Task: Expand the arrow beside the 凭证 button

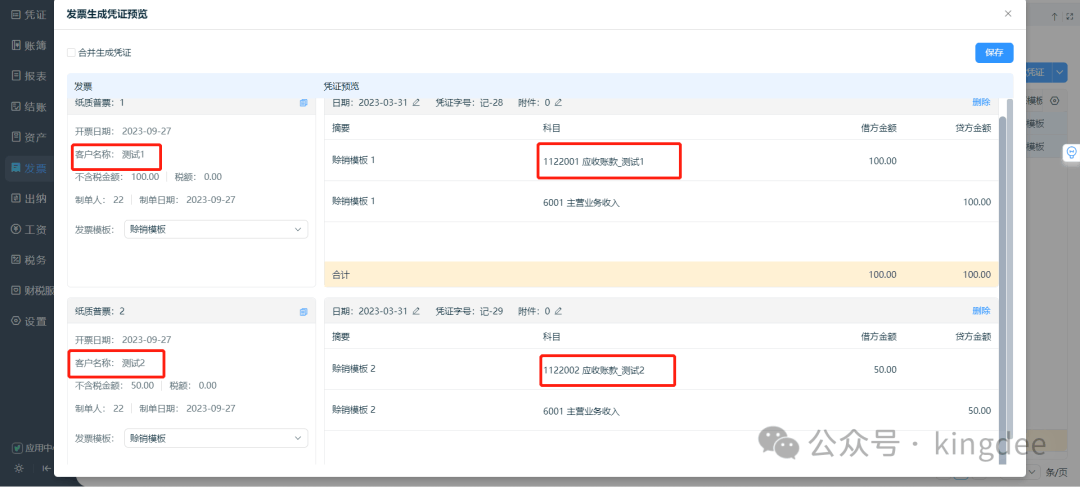Action: pyautogui.click(x=1060, y=72)
